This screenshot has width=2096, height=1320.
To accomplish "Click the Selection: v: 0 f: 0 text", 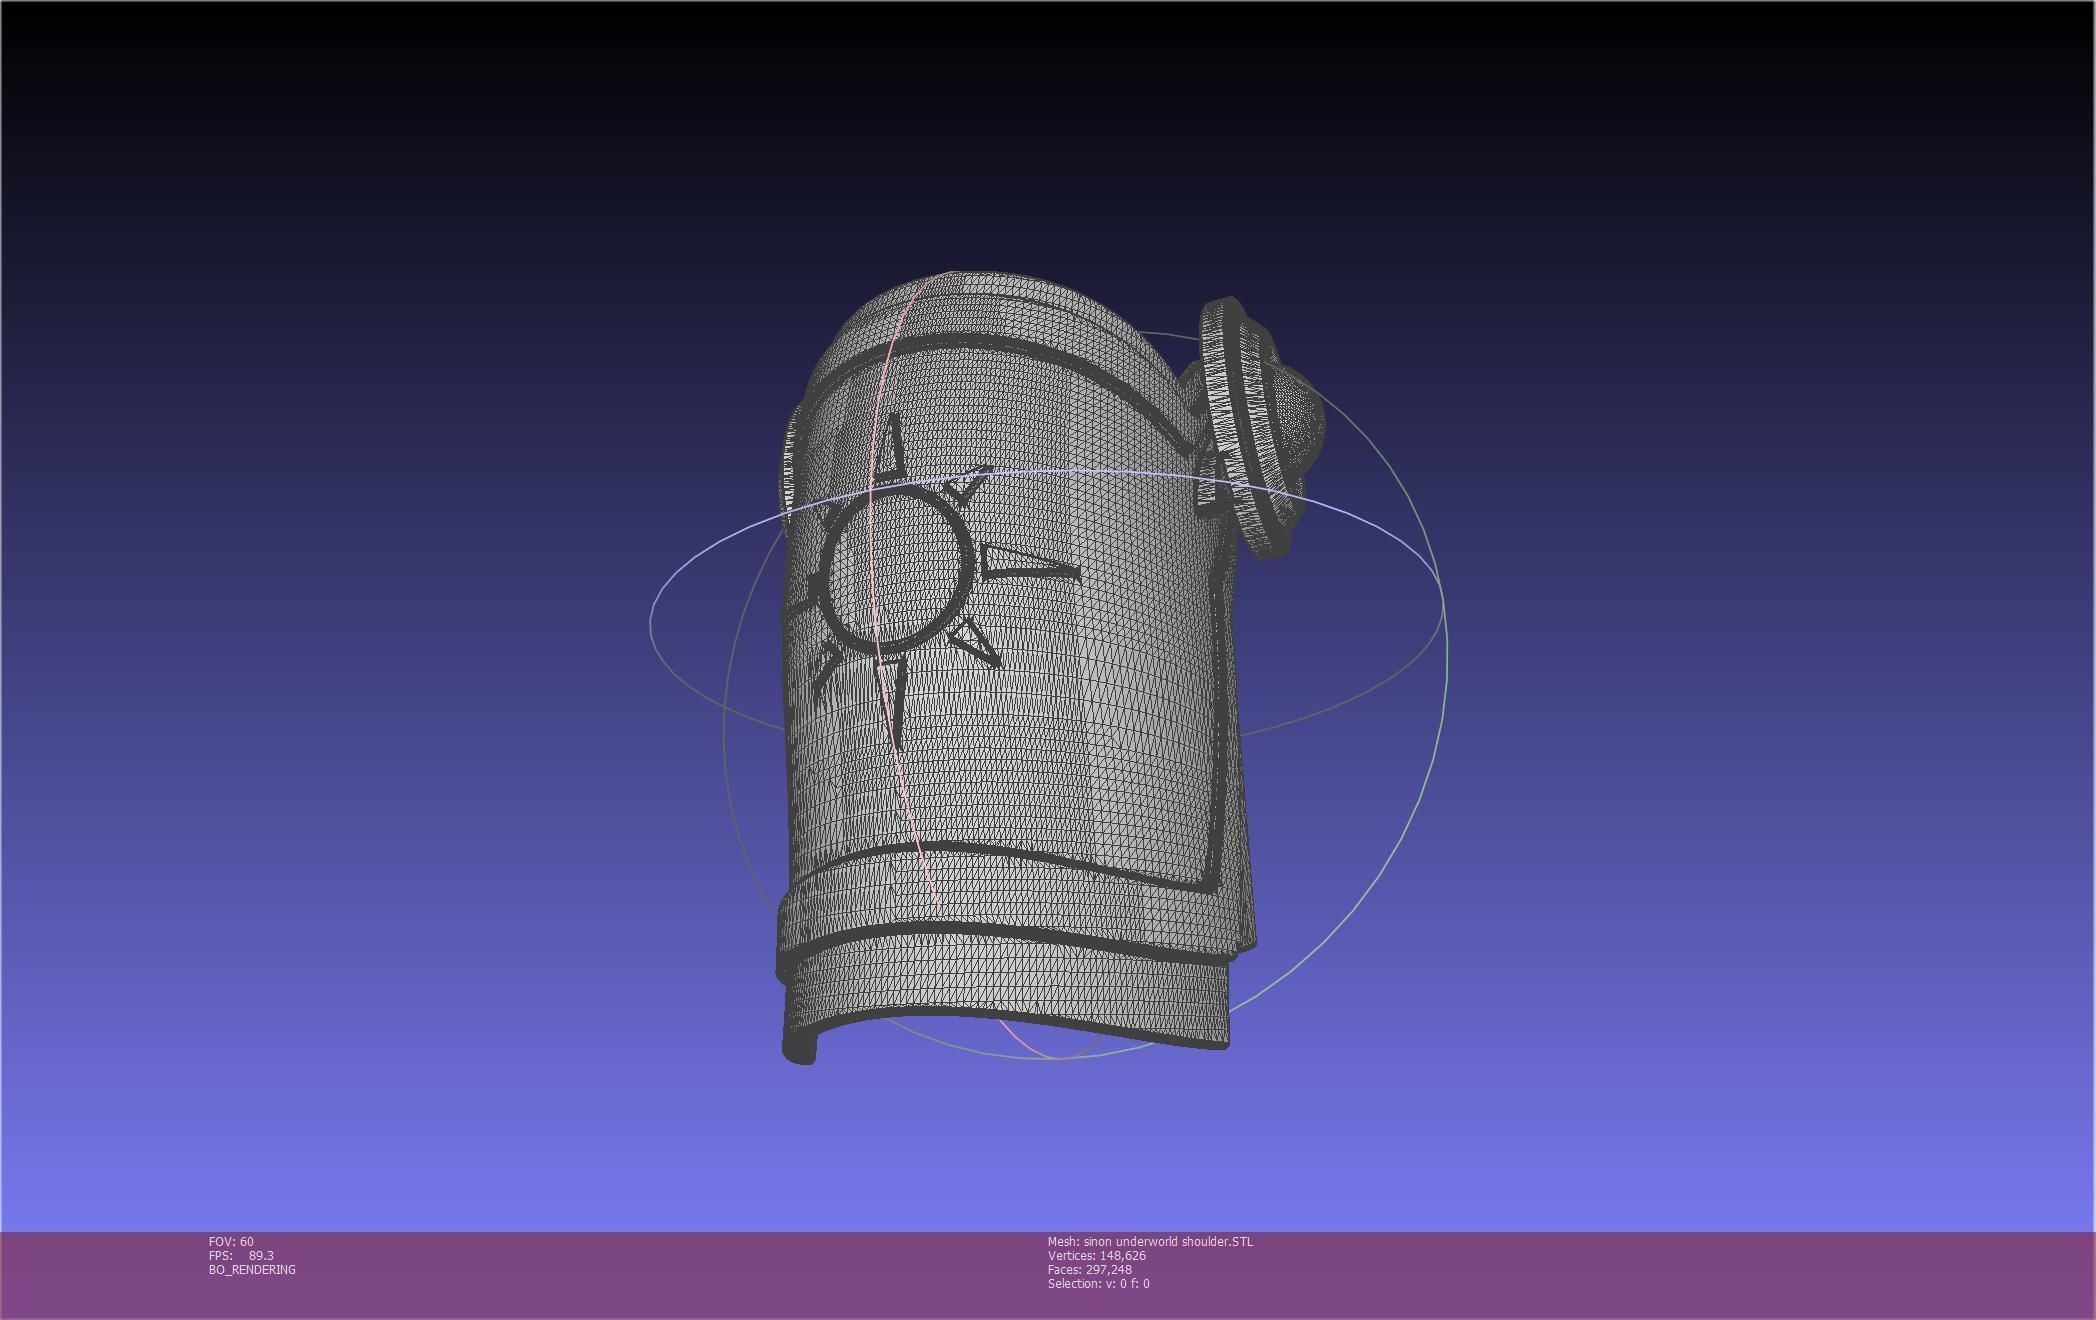I will [1098, 1284].
